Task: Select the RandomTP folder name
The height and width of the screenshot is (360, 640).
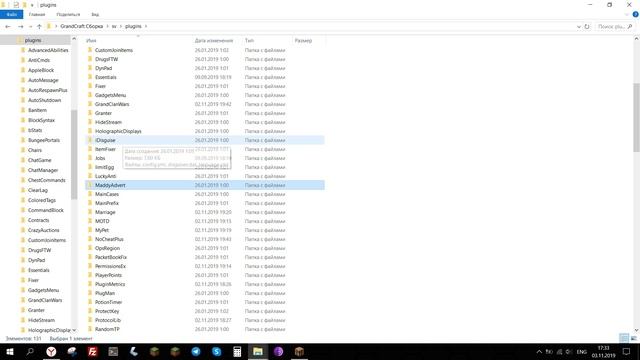Action: (107, 329)
